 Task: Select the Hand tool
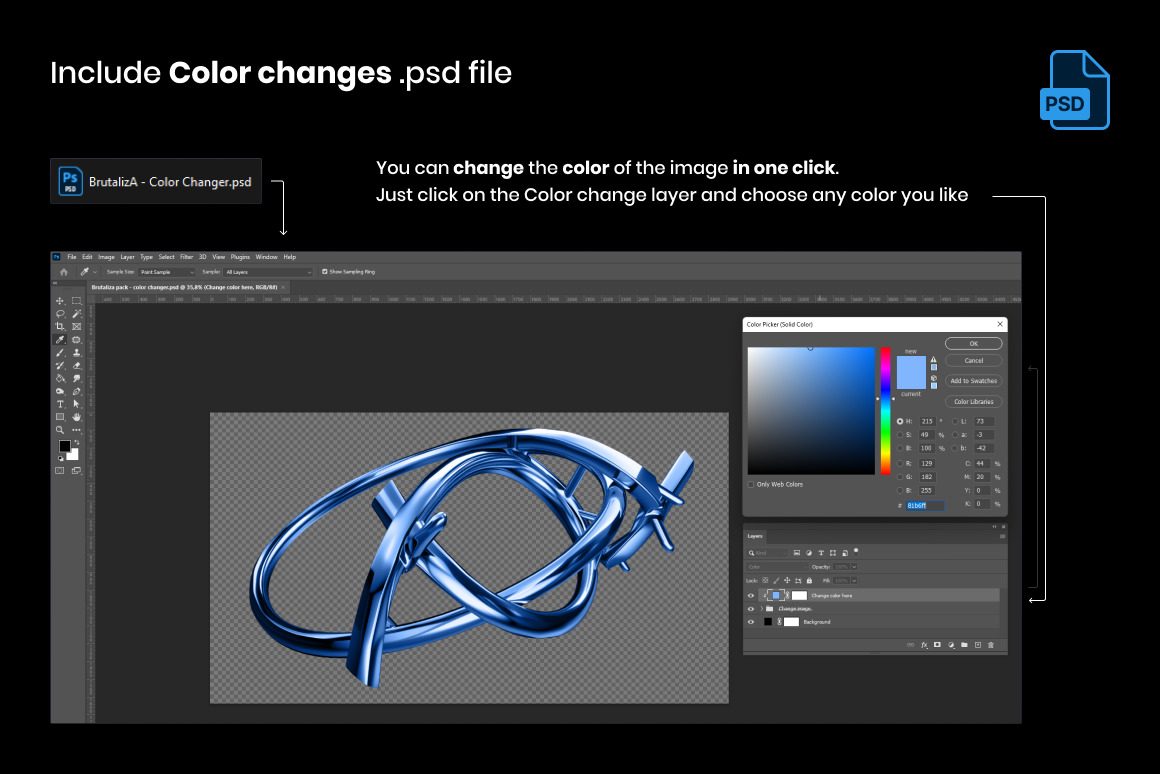tap(76, 417)
